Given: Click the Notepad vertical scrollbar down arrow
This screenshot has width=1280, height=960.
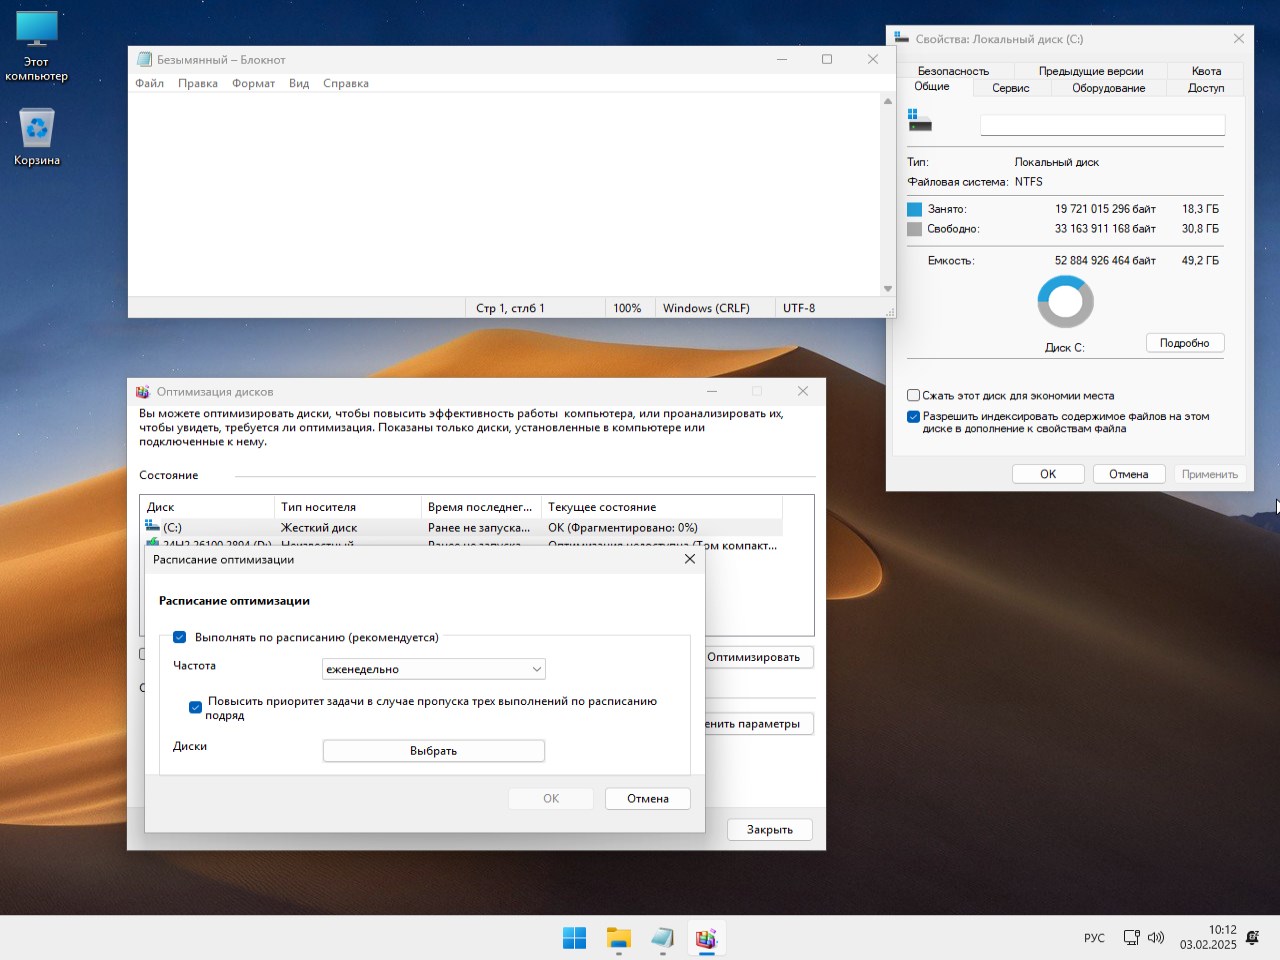Looking at the screenshot, I should pos(887,289).
